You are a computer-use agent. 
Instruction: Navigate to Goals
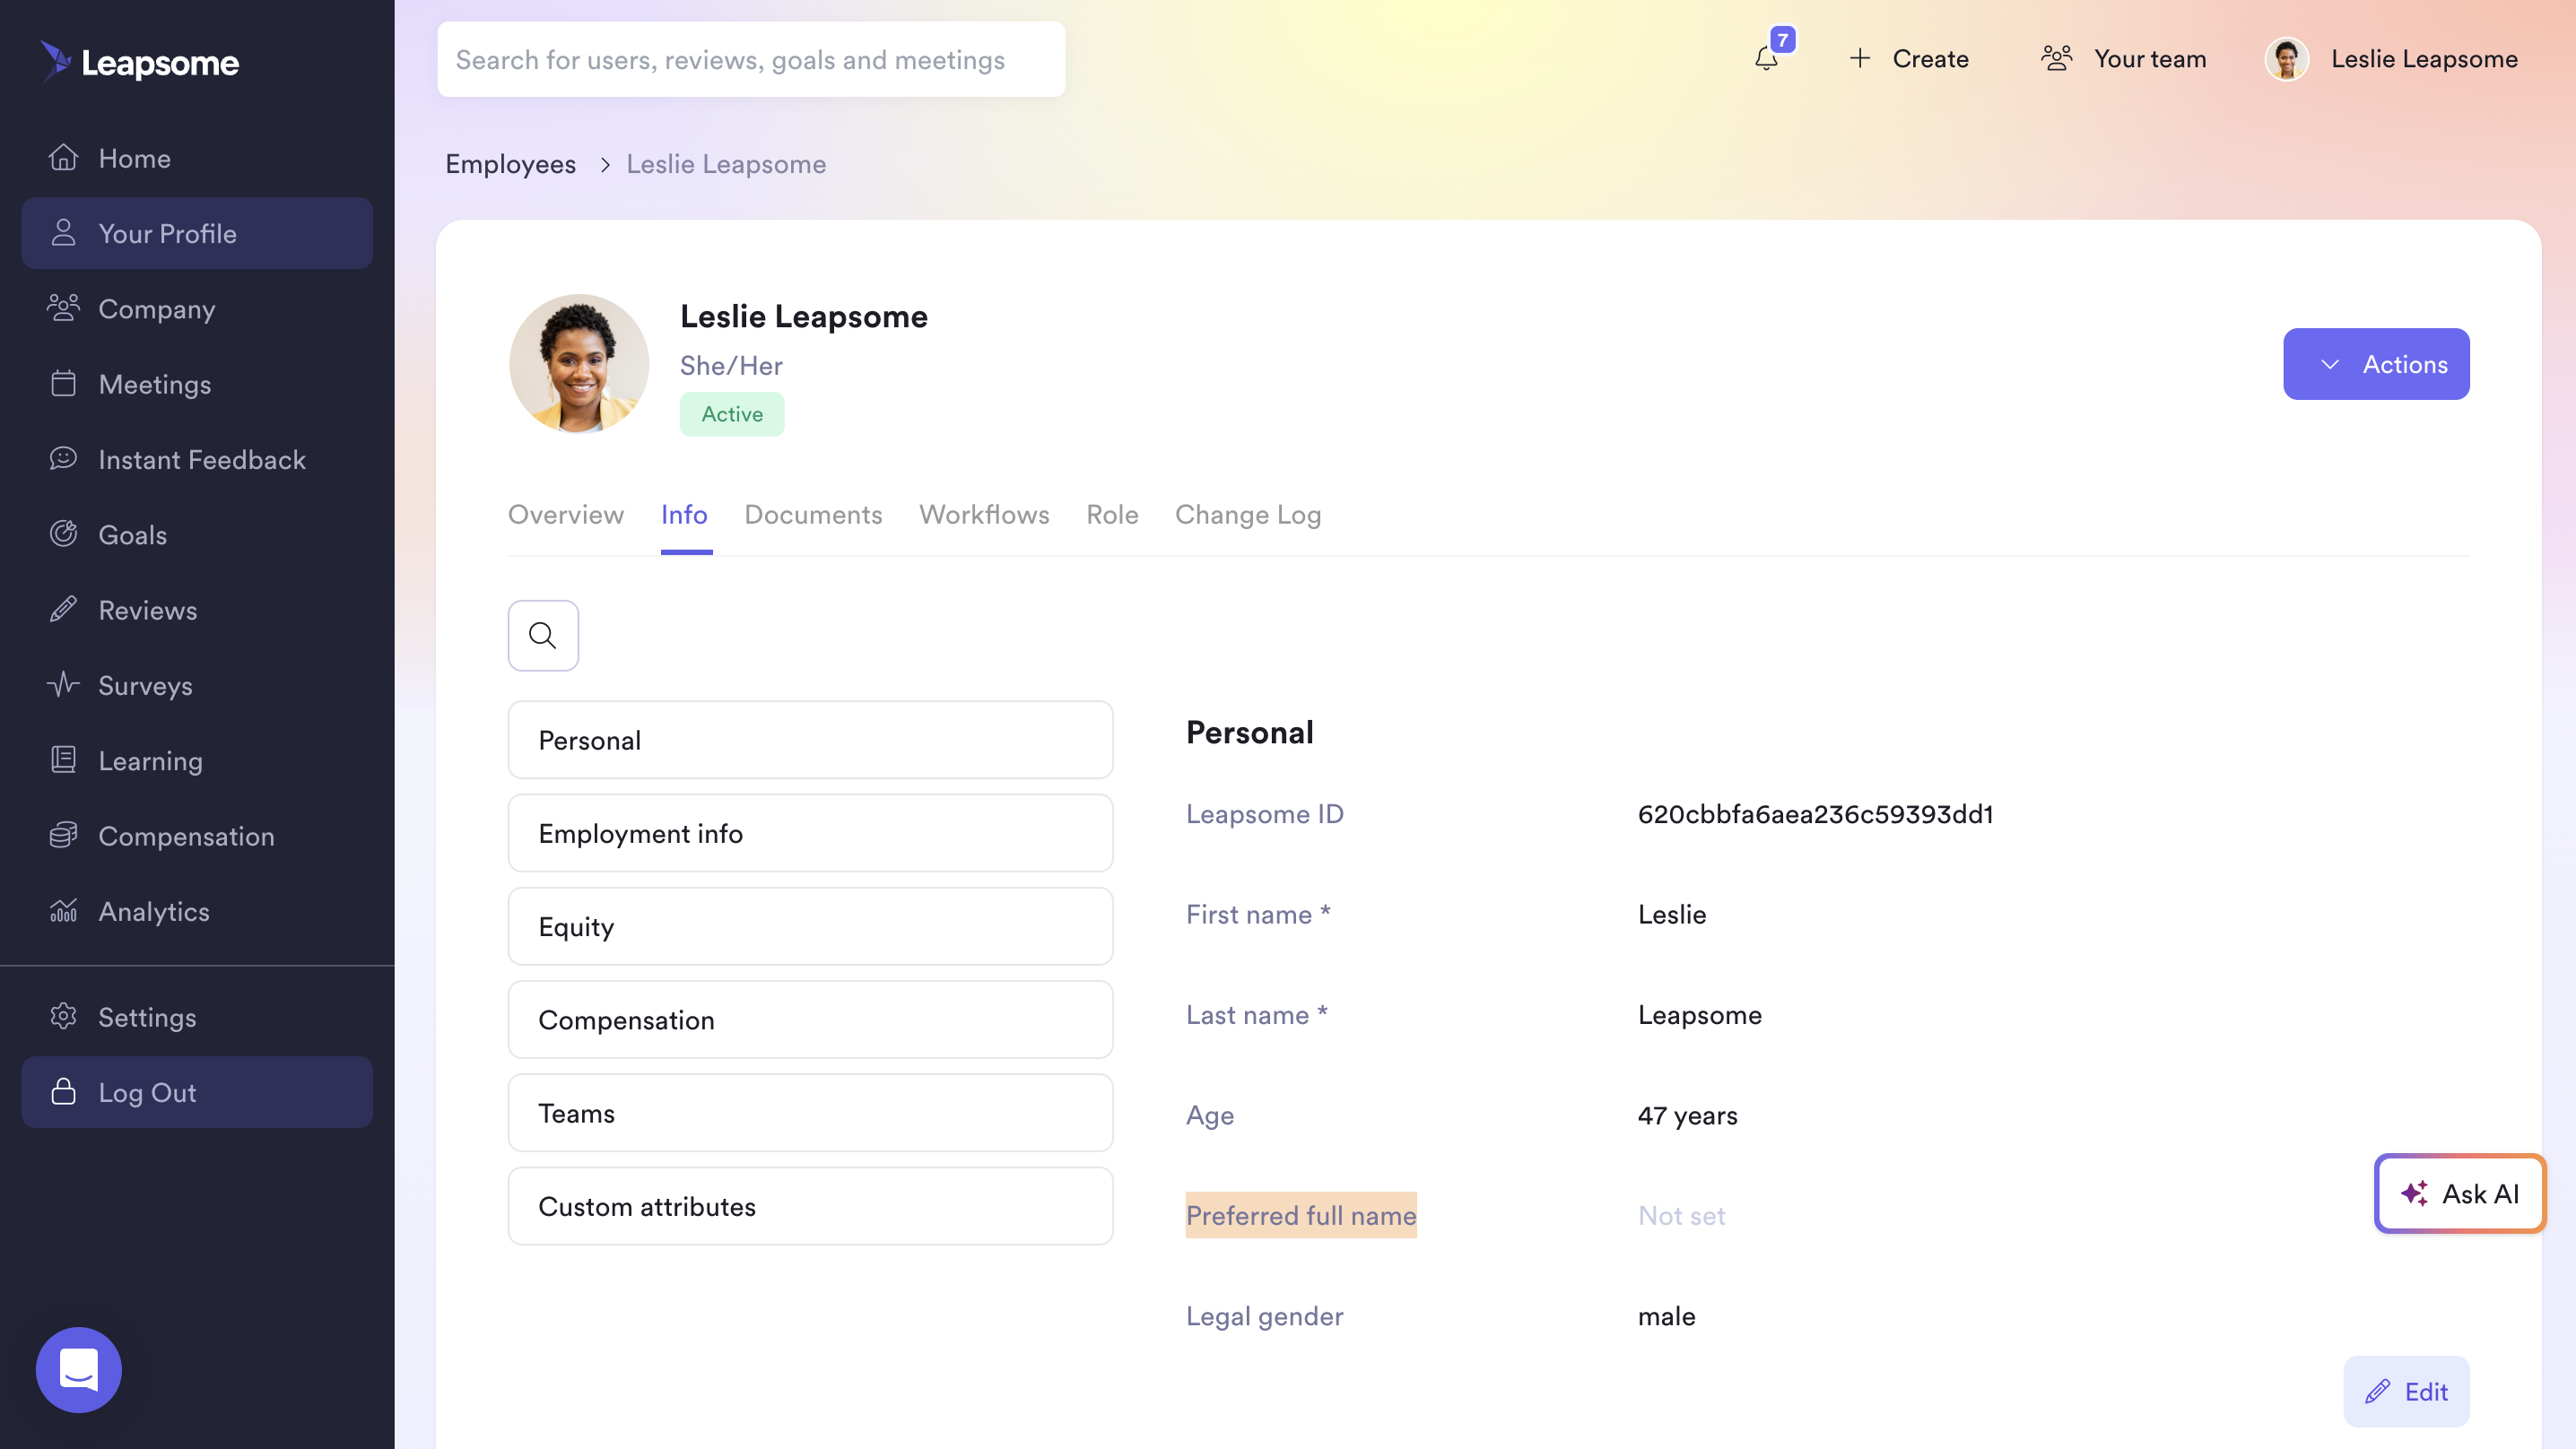(197, 535)
